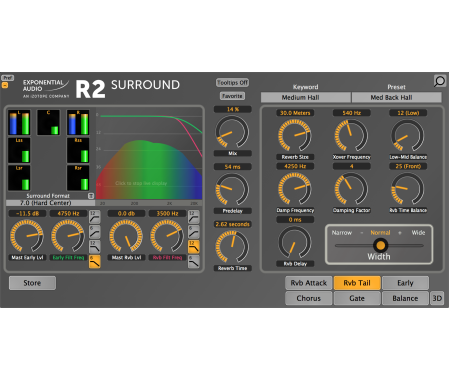This screenshot has width=450, height=380.
Task: Open the Keyword dropdown showing Medium Hall
Action: [306, 97]
